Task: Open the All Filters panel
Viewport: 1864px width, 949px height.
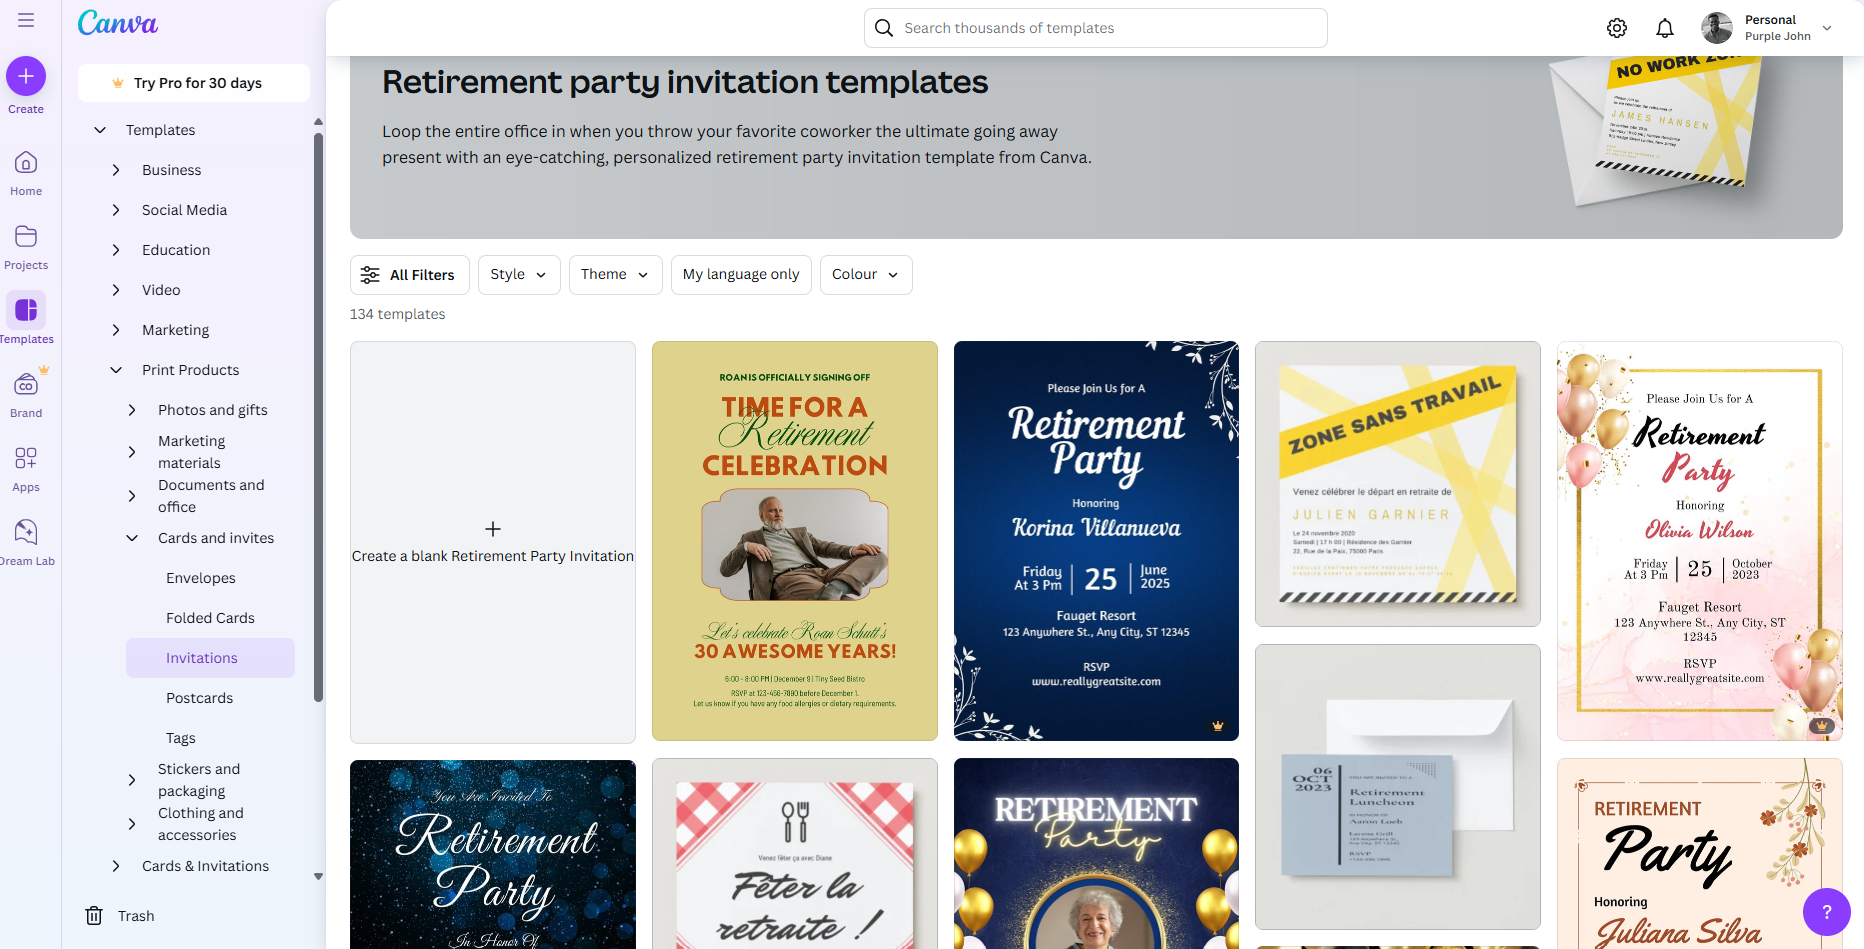Action: tap(409, 274)
